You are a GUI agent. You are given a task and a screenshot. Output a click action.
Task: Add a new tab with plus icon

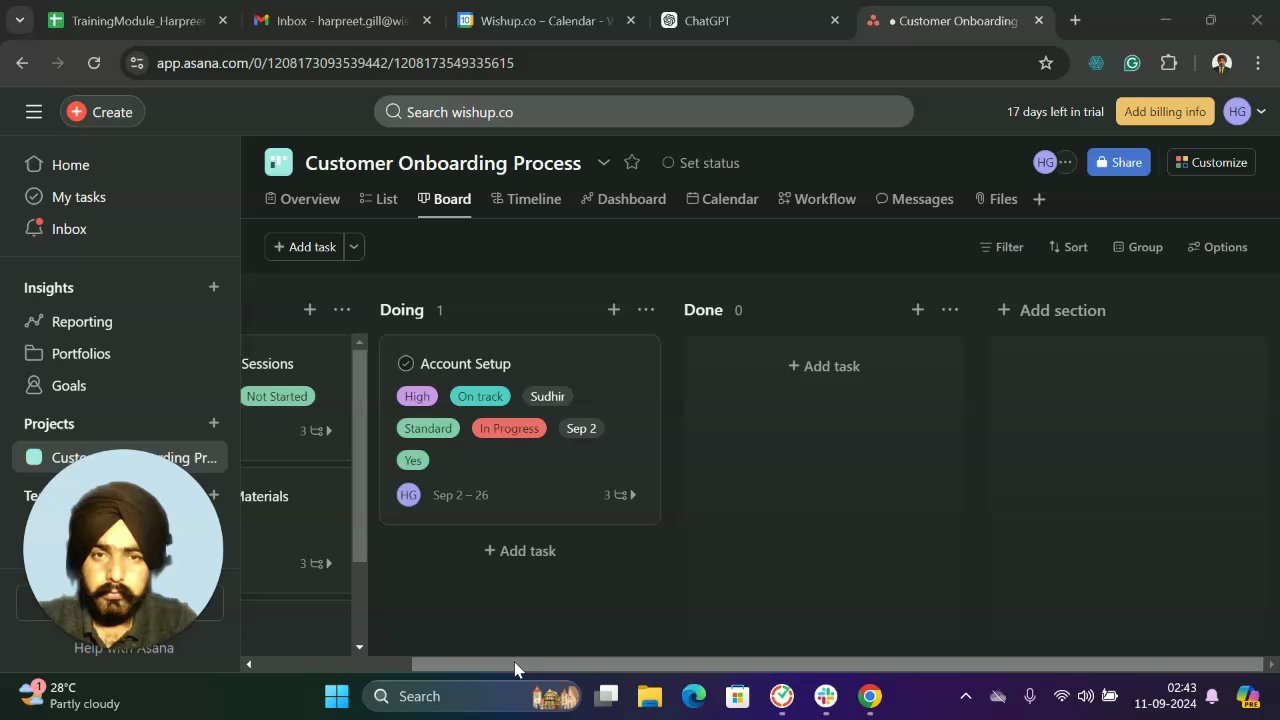click(1039, 199)
